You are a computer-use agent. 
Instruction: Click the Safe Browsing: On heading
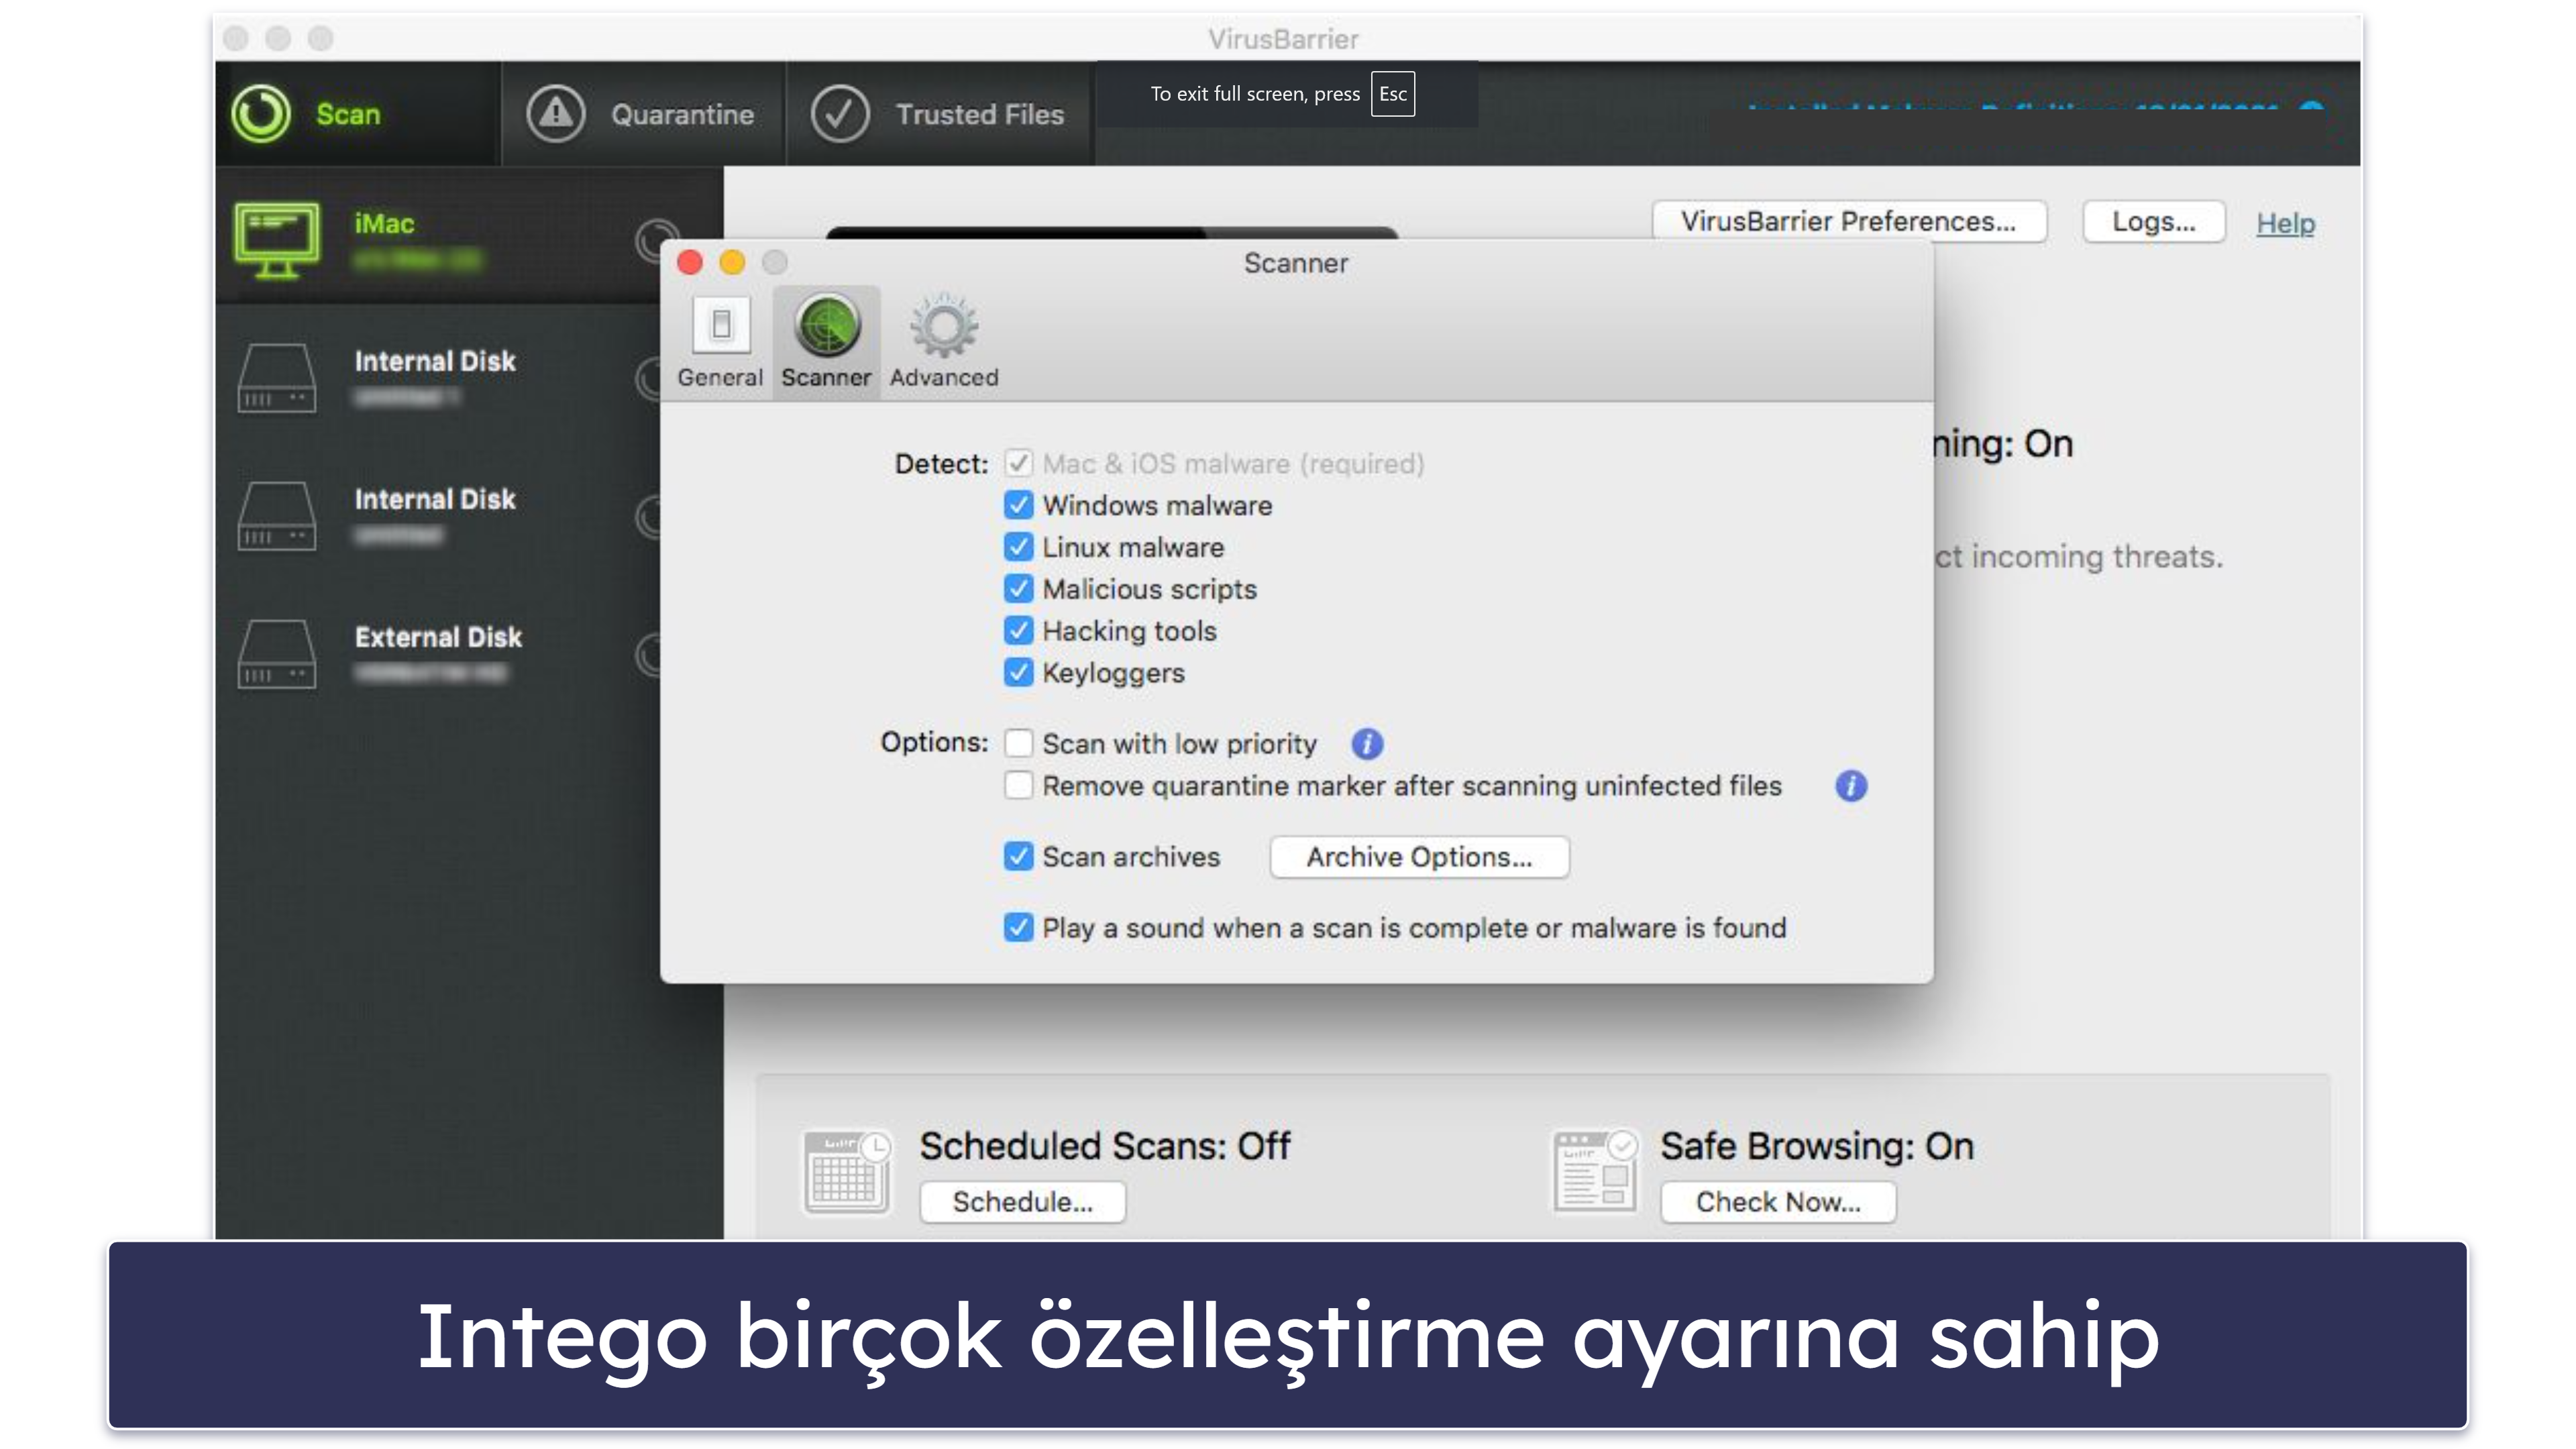point(1817,1147)
